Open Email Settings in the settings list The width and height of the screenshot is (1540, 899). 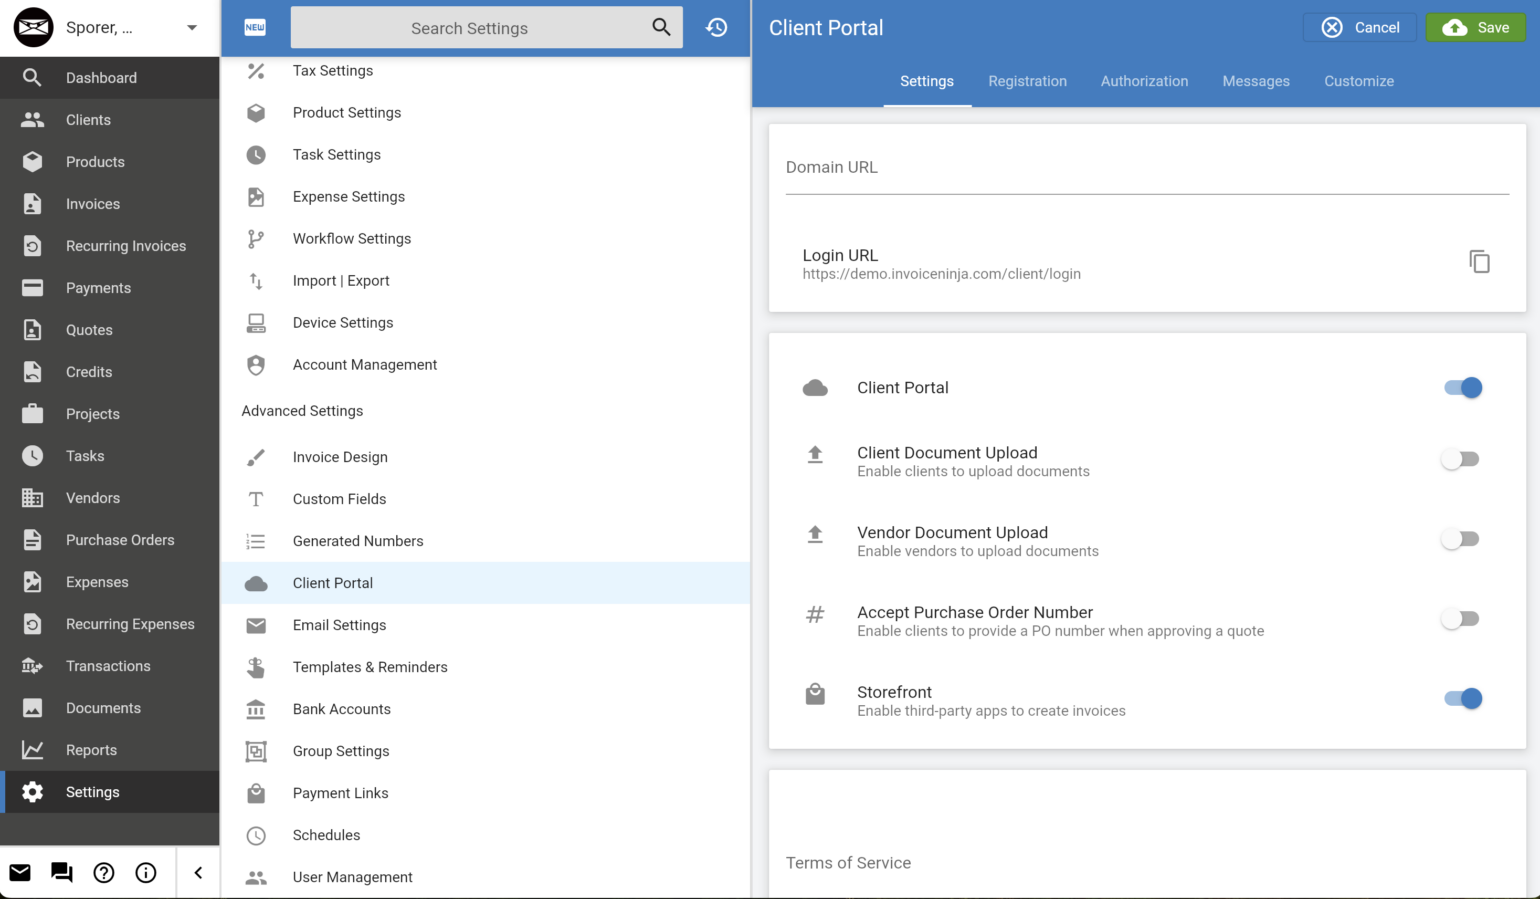[x=339, y=624]
